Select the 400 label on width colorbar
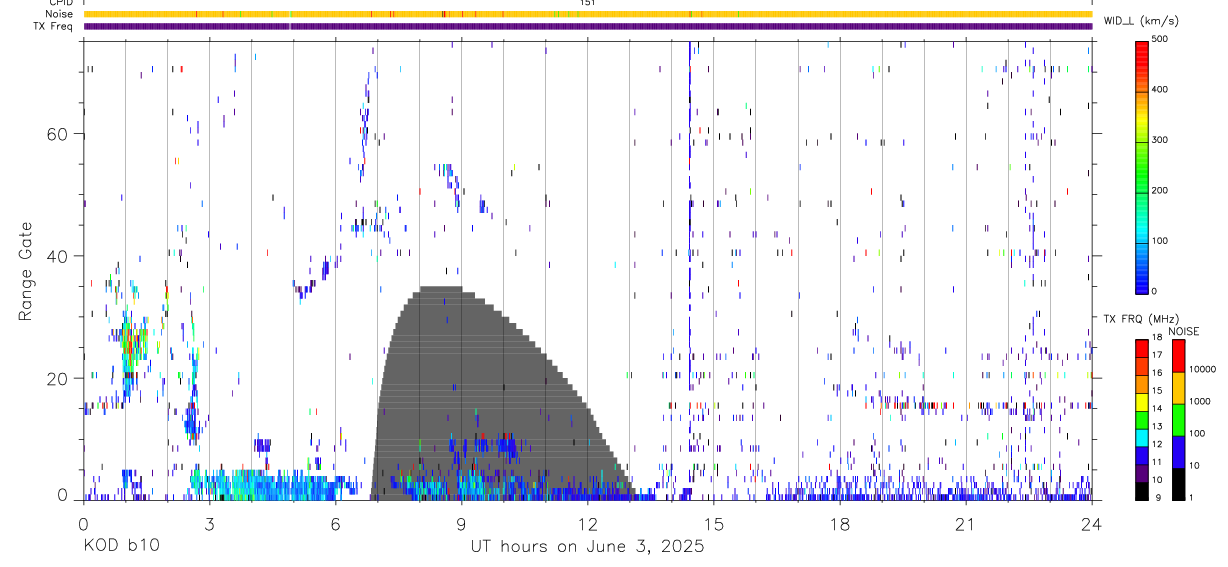The image size is (1228, 567). (1161, 89)
